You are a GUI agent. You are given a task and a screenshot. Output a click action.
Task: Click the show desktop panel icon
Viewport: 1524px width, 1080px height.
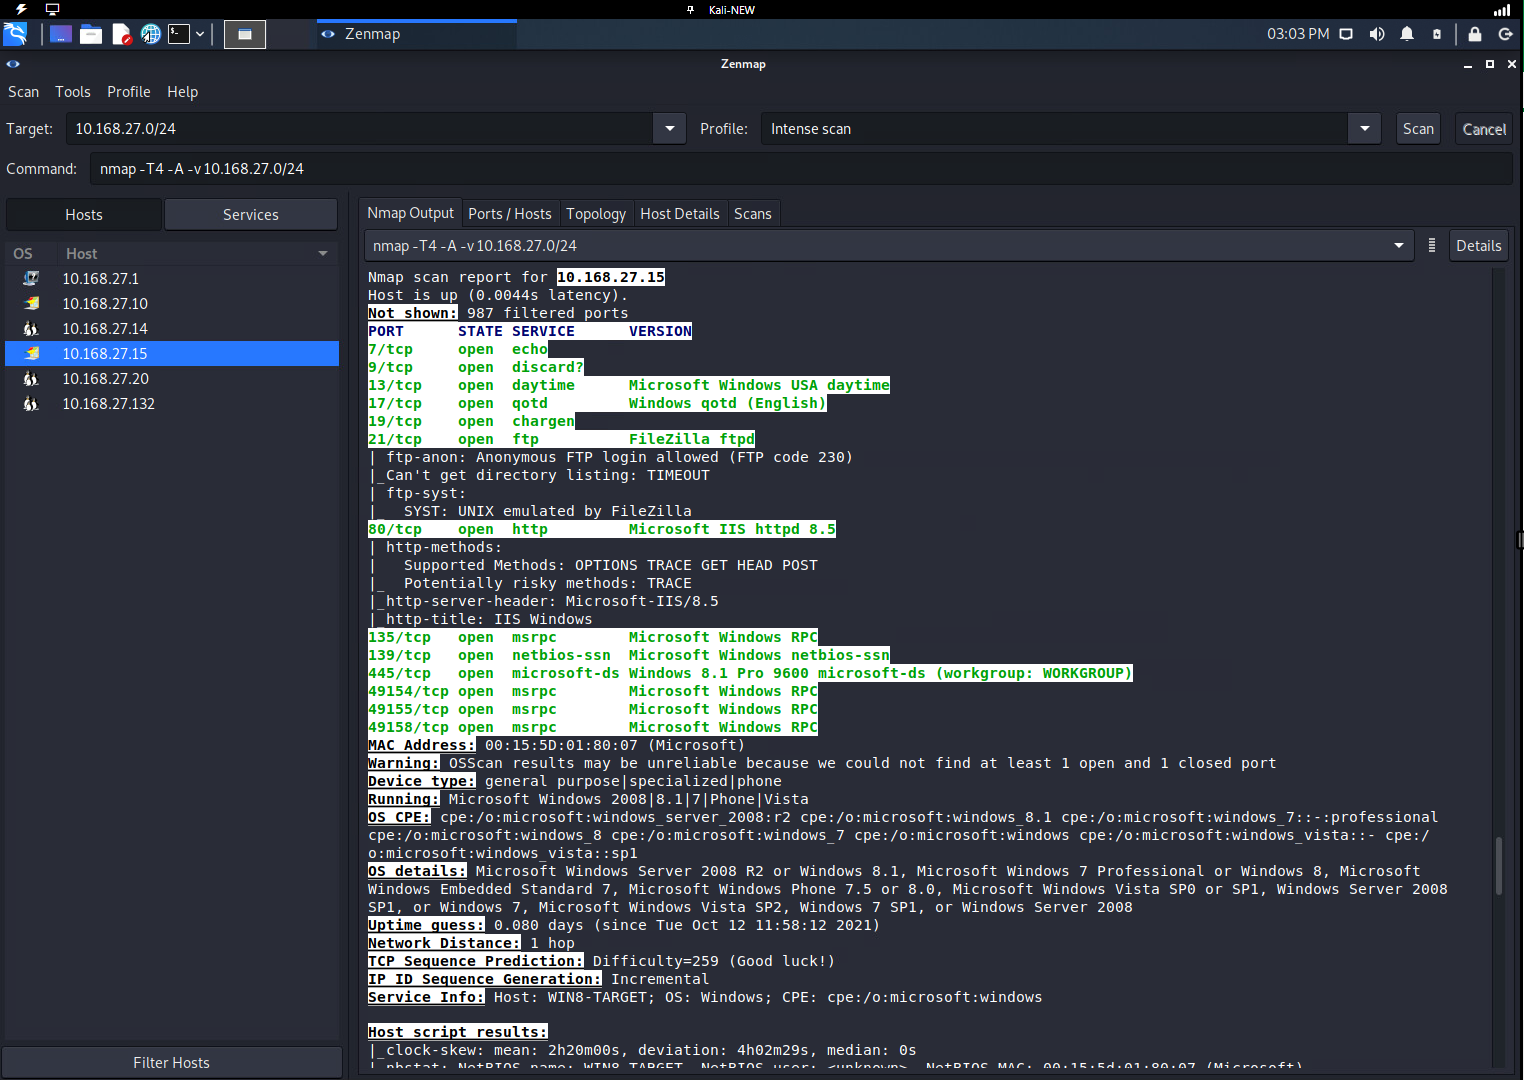click(61, 34)
